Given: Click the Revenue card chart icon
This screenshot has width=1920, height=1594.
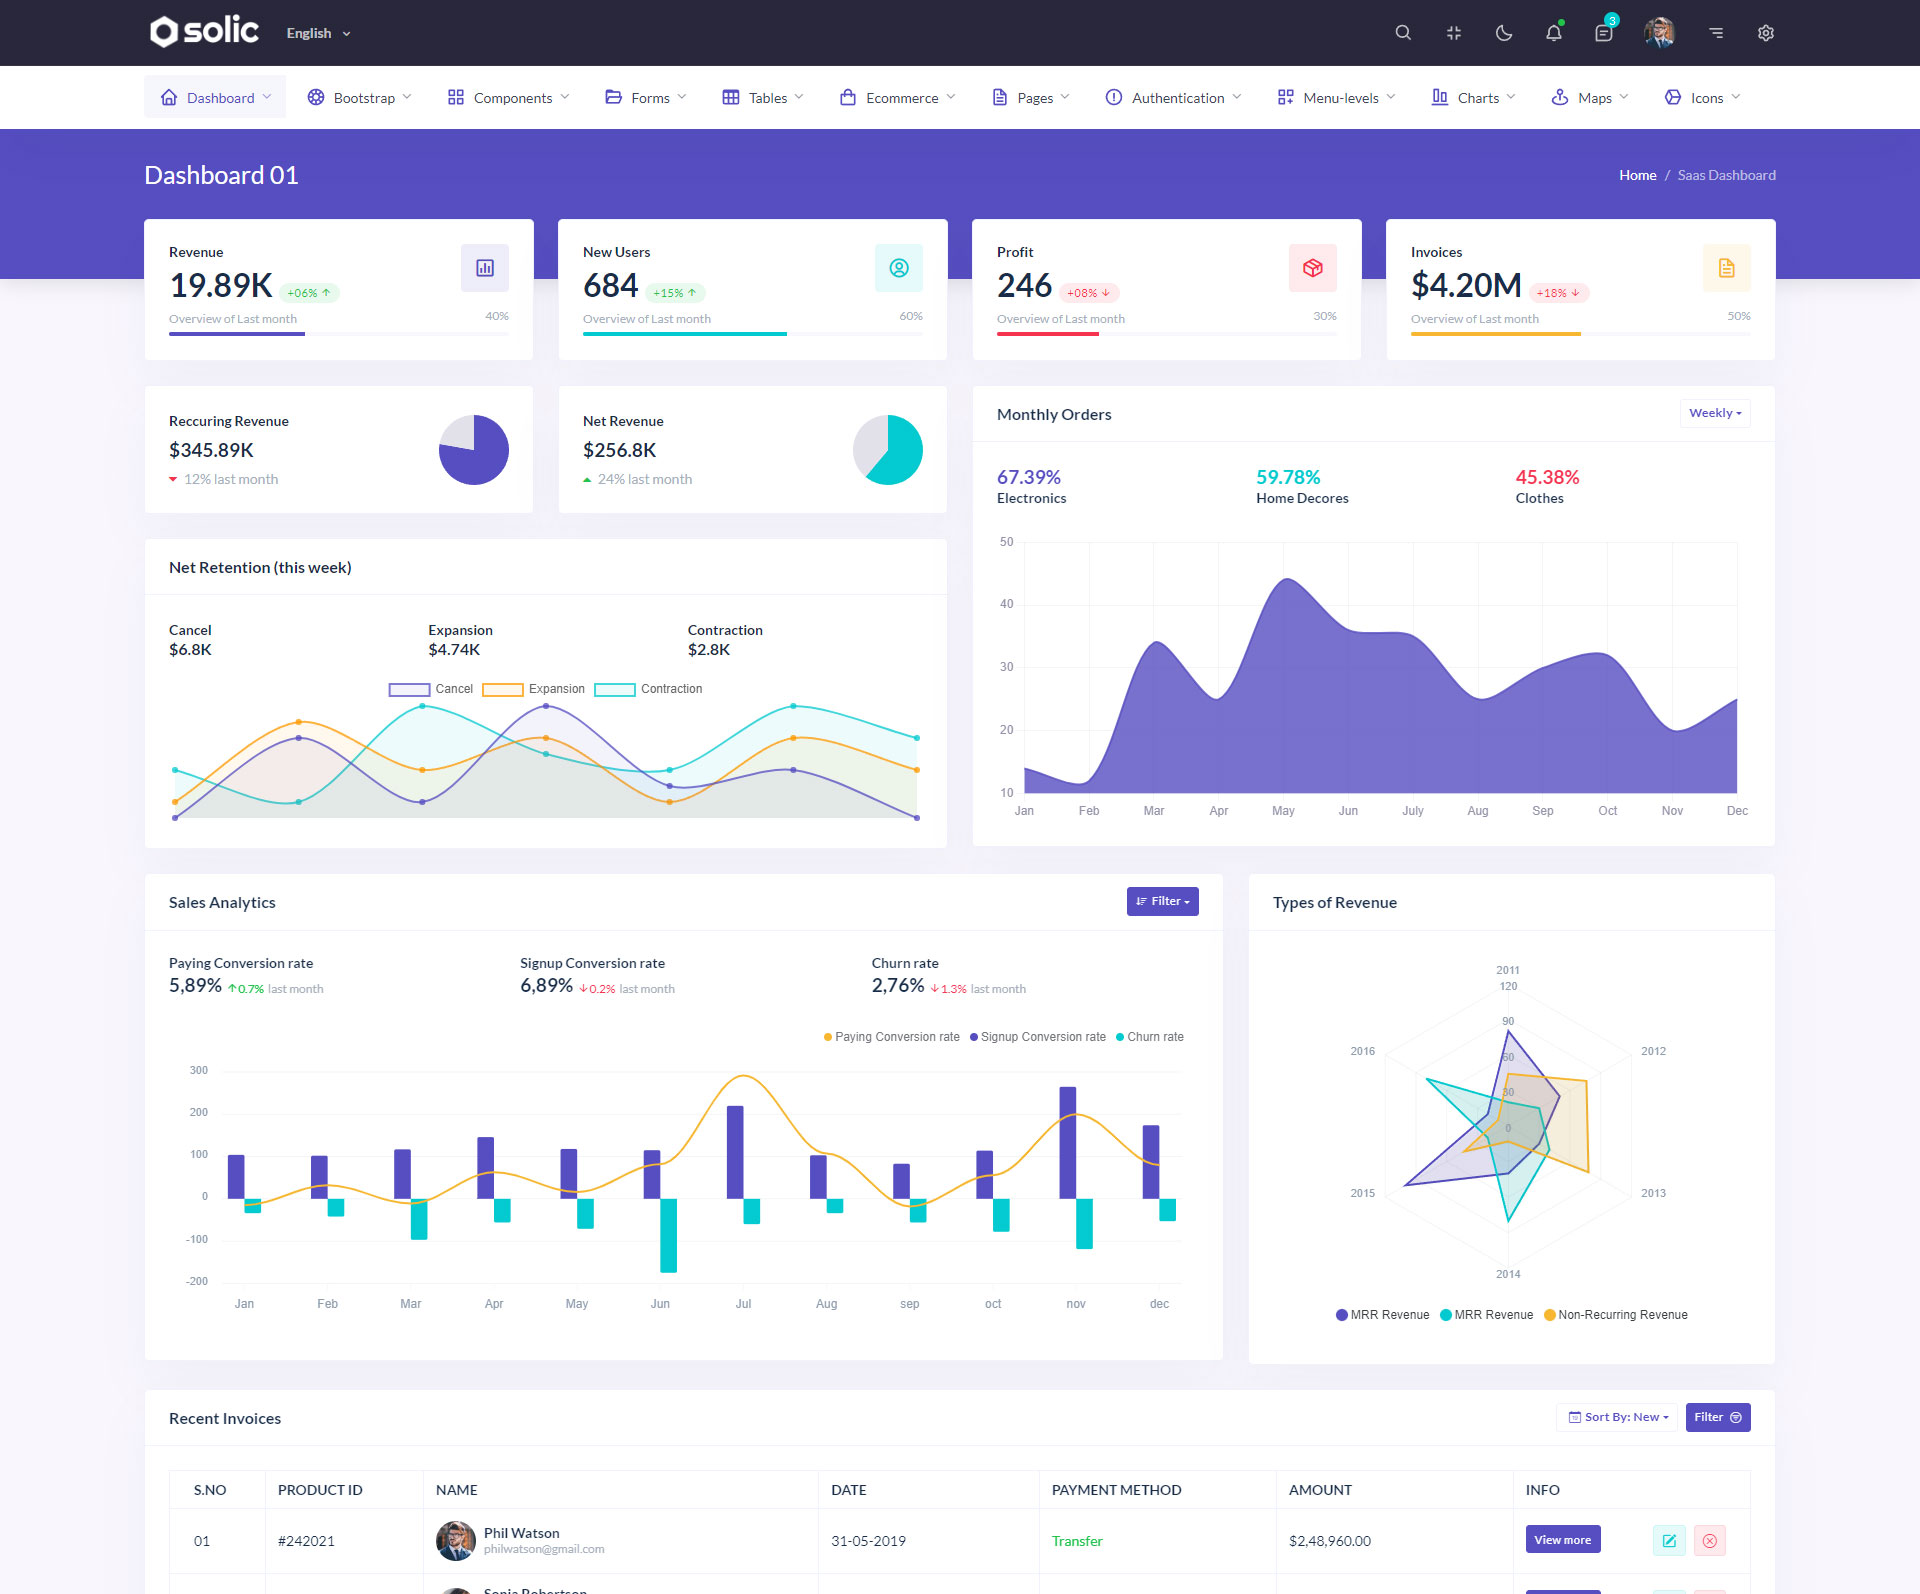Looking at the screenshot, I should pos(485,268).
